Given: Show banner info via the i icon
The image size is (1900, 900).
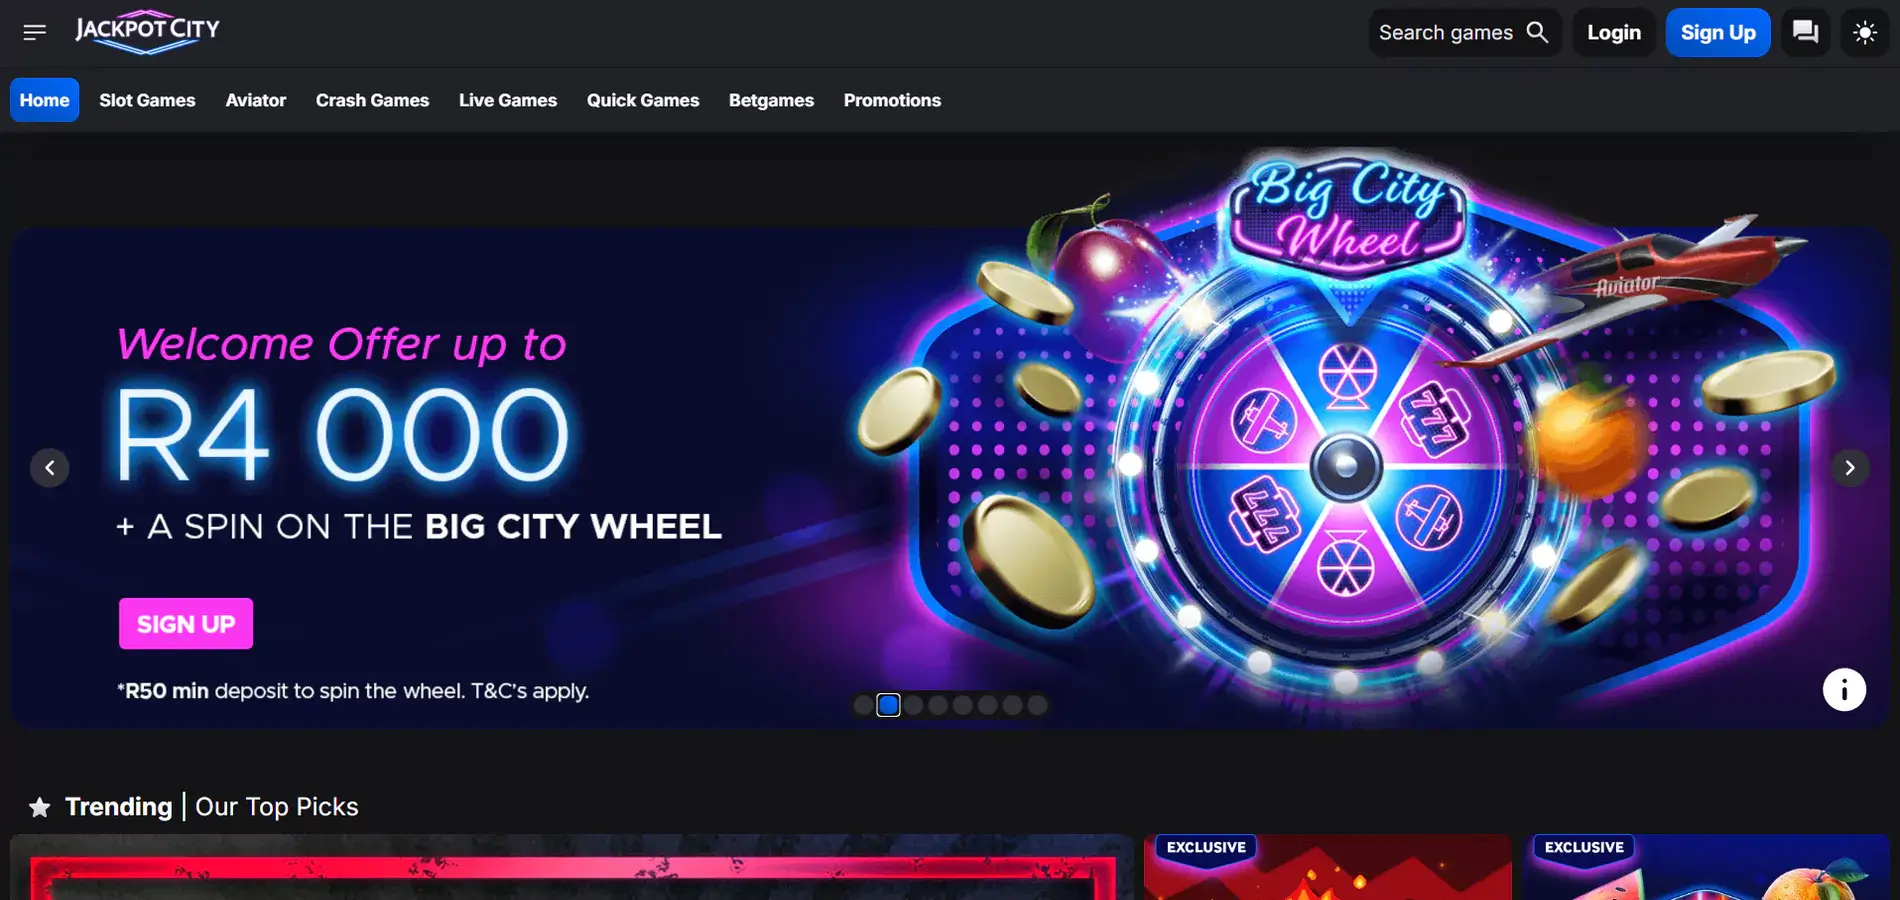Looking at the screenshot, I should click(x=1844, y=690).
